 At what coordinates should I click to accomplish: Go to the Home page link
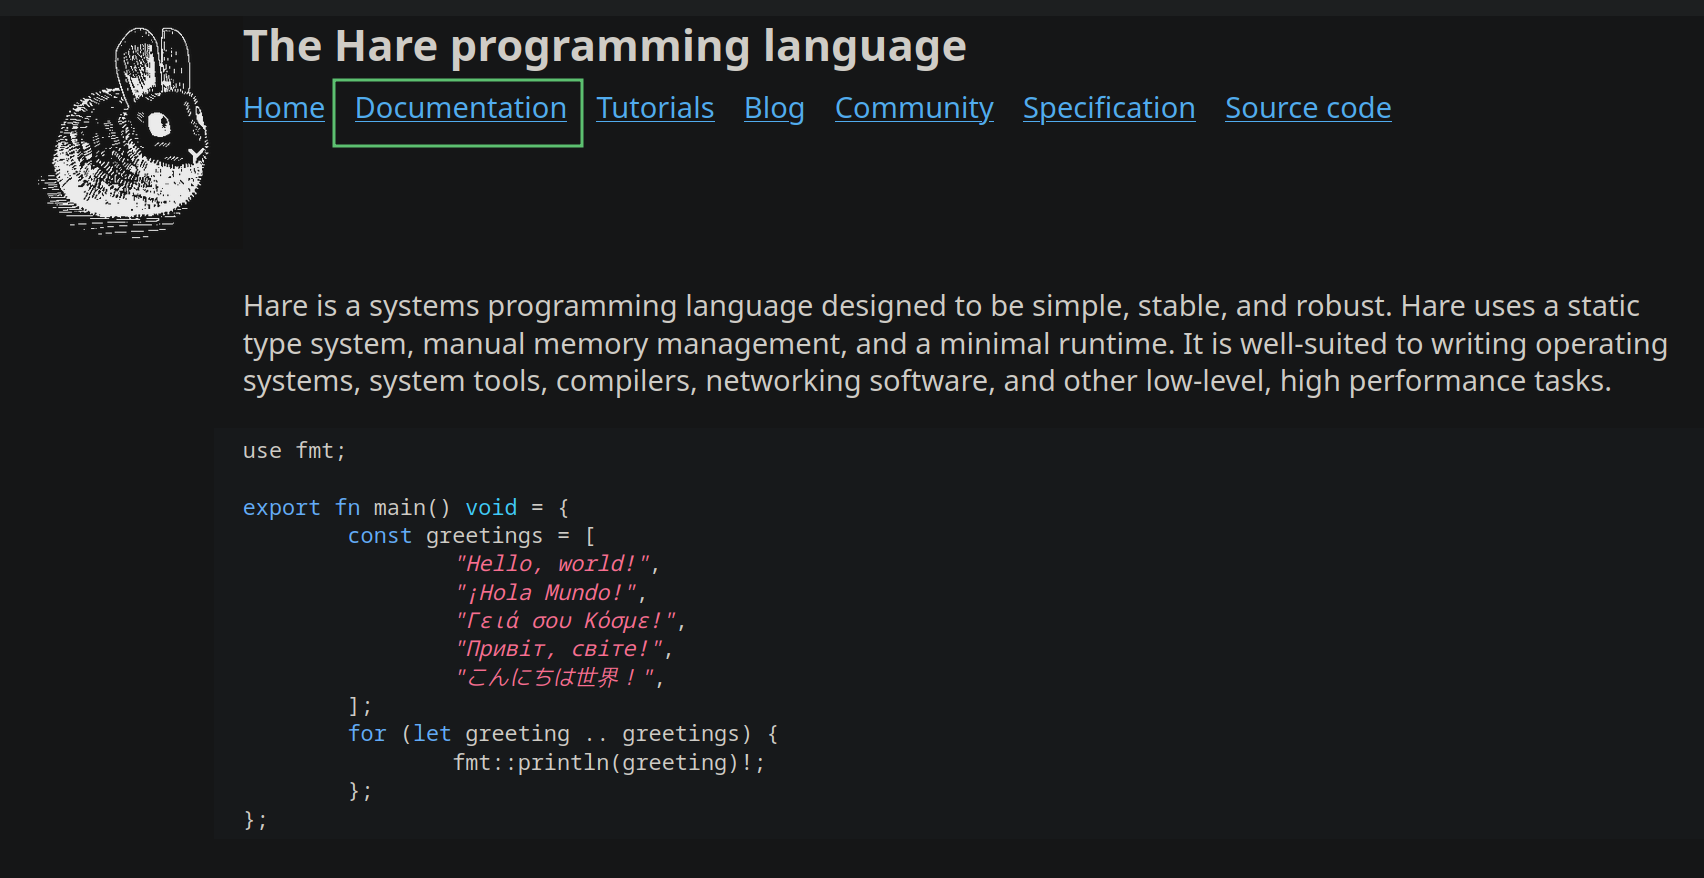(284, 108)
